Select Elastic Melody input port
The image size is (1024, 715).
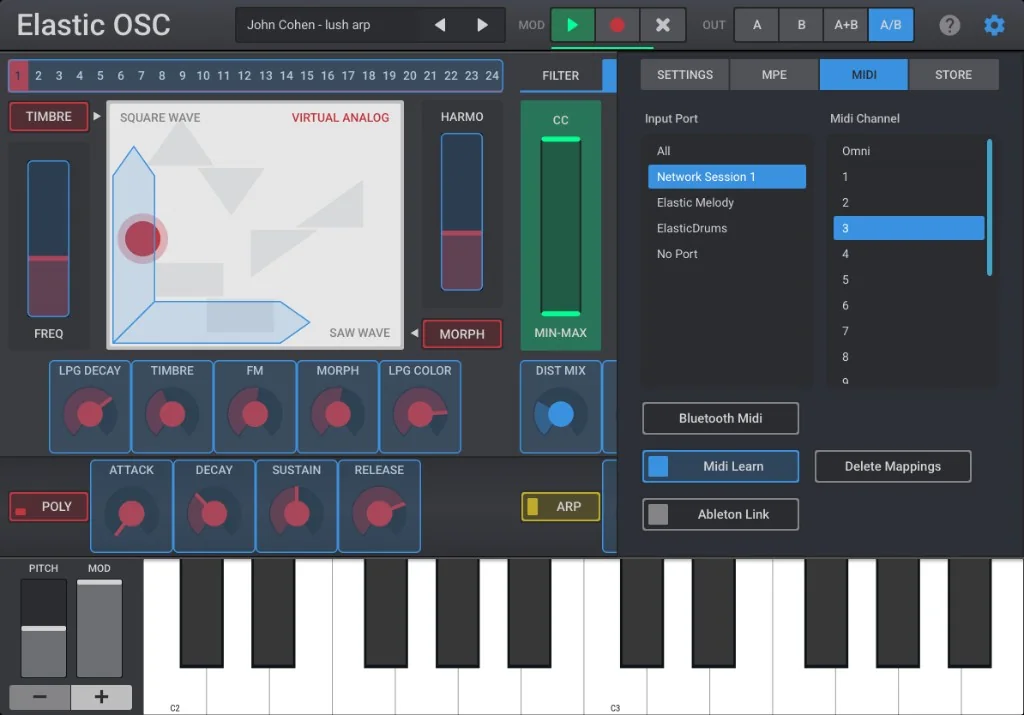(726, 202)
